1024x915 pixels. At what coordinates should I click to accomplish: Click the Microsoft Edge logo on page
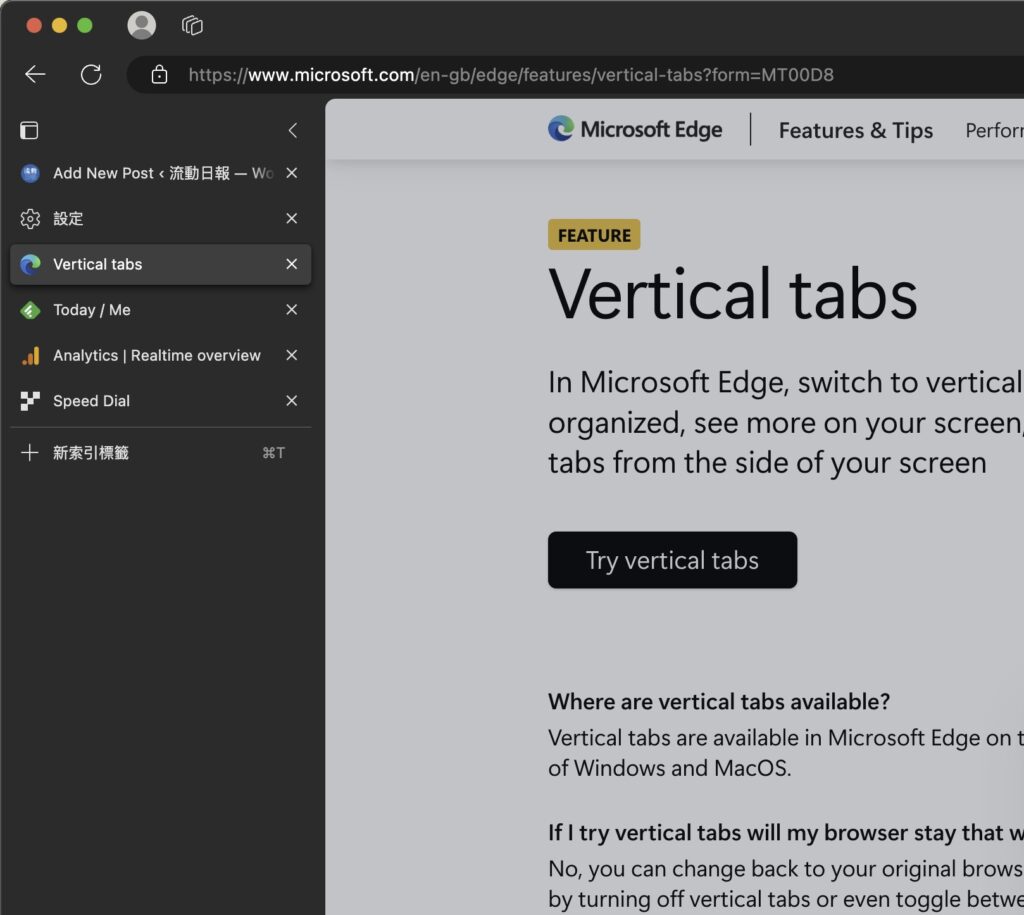(635, 129)
